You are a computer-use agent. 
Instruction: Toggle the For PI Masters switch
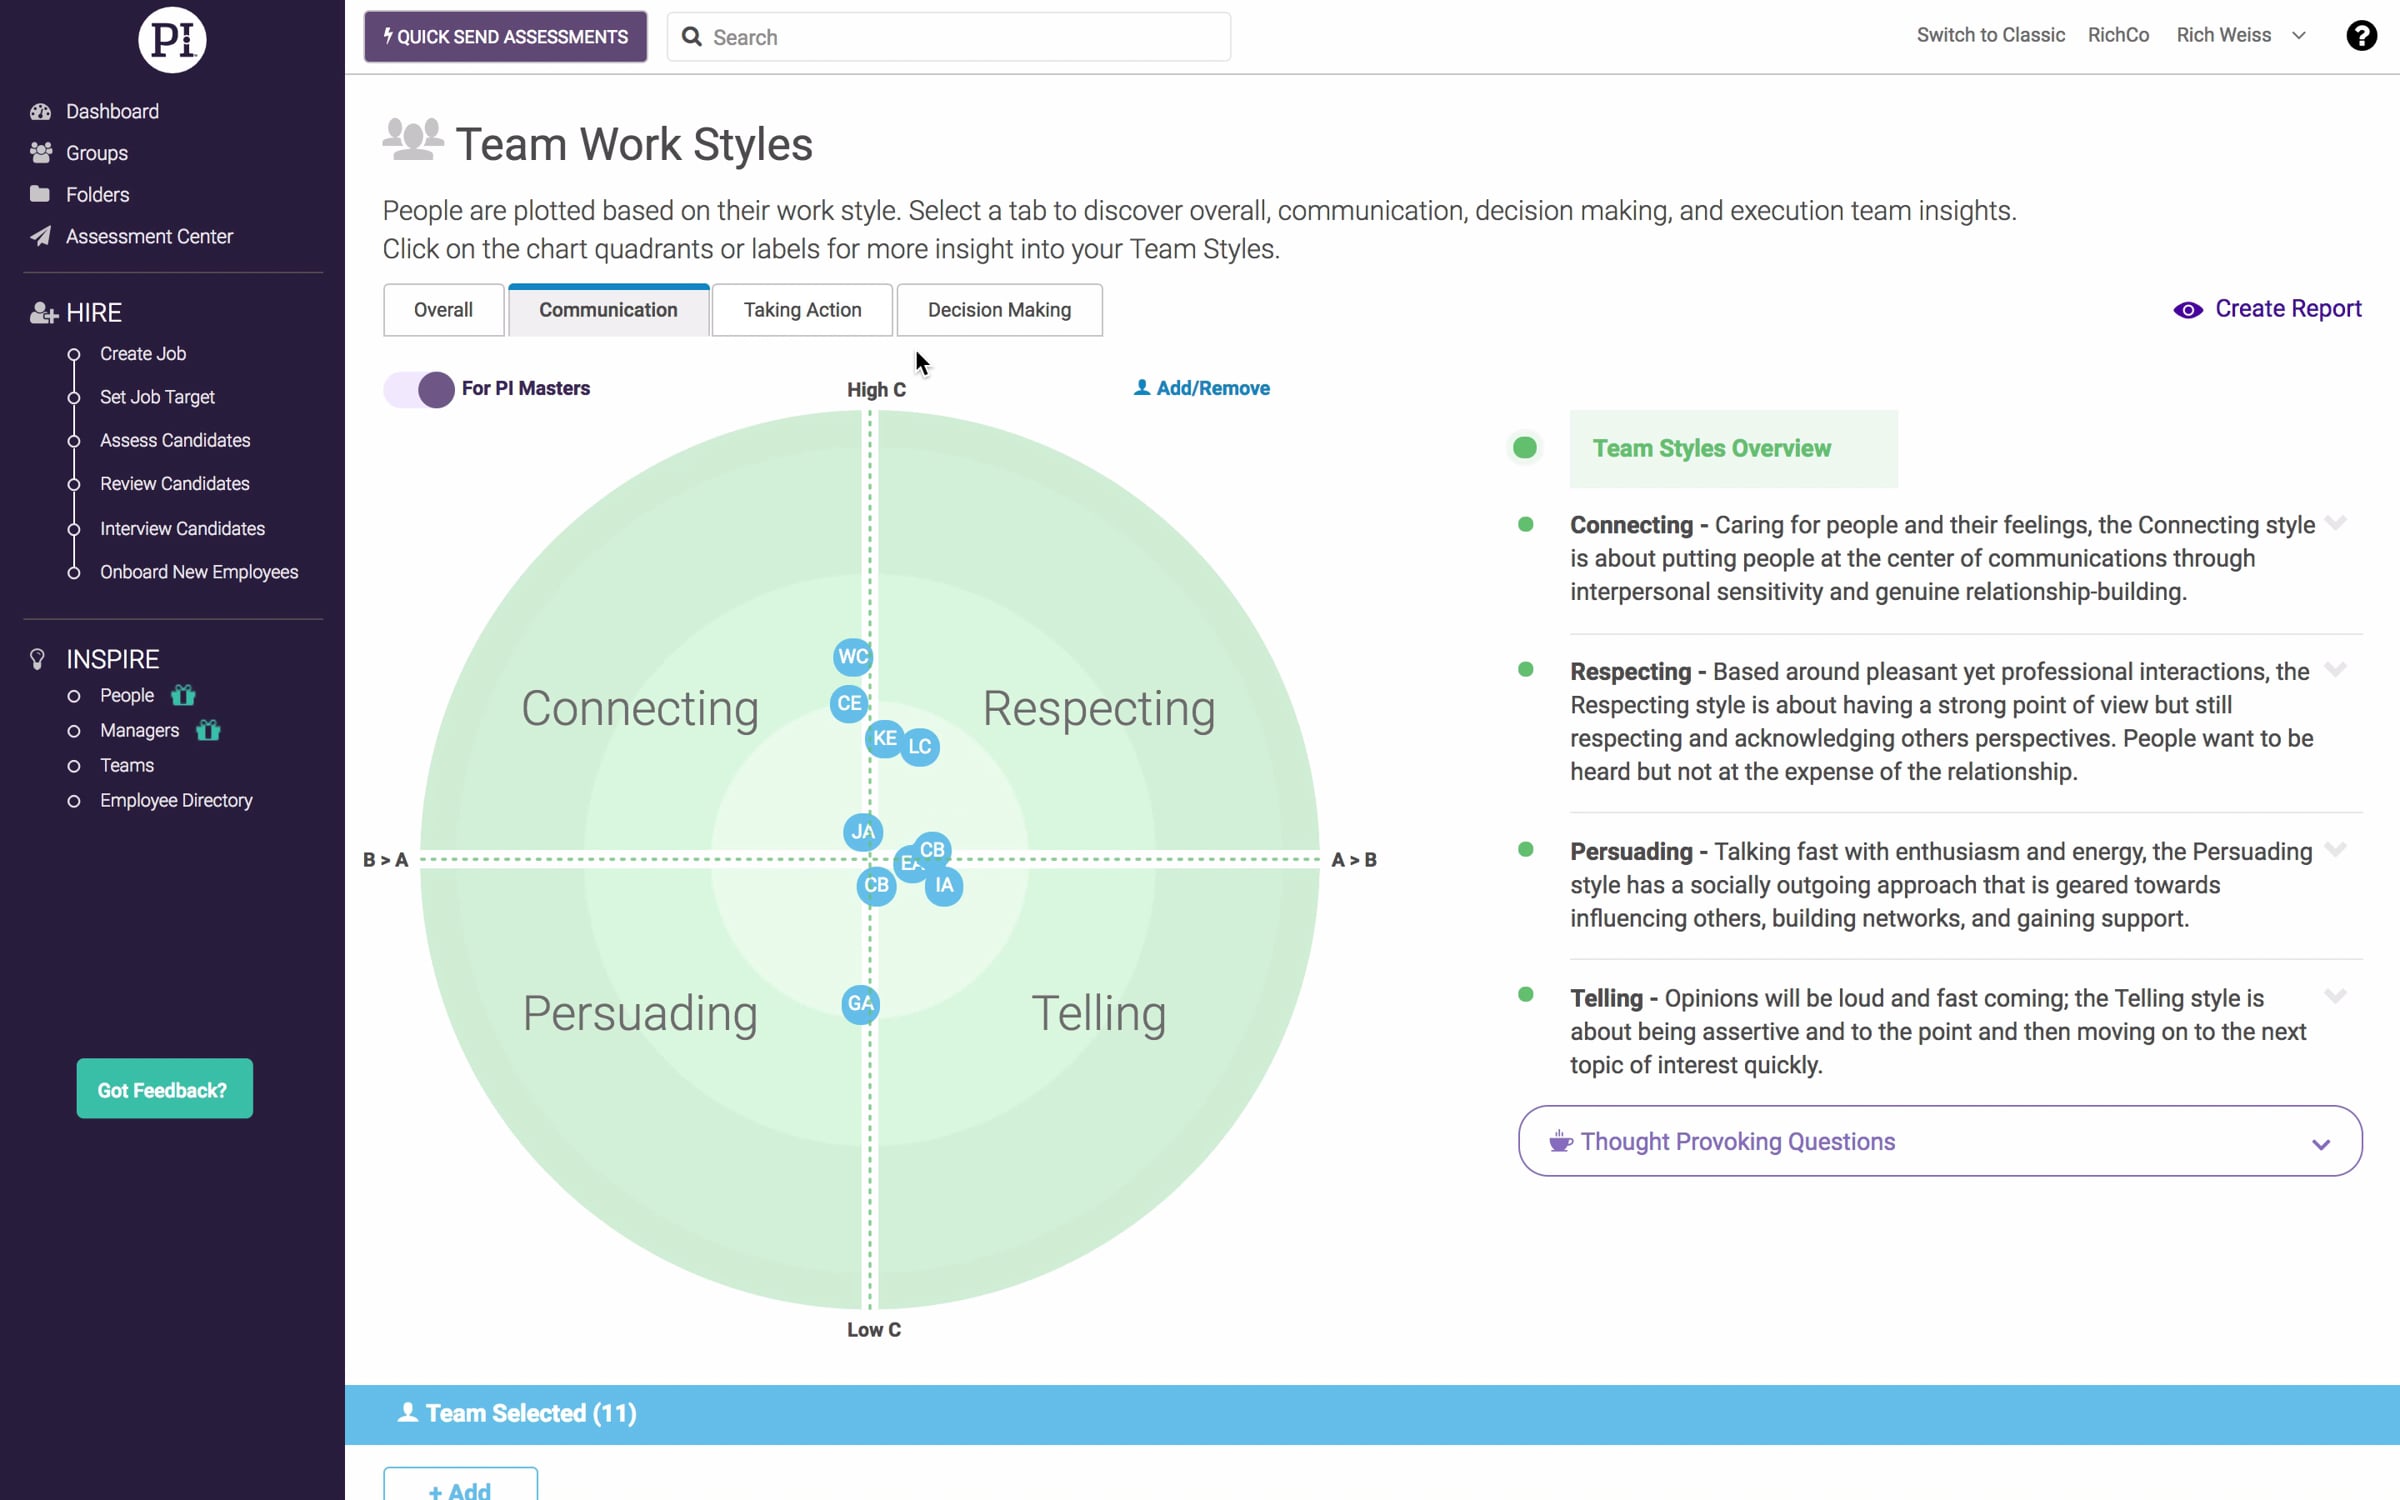[420, 389]
